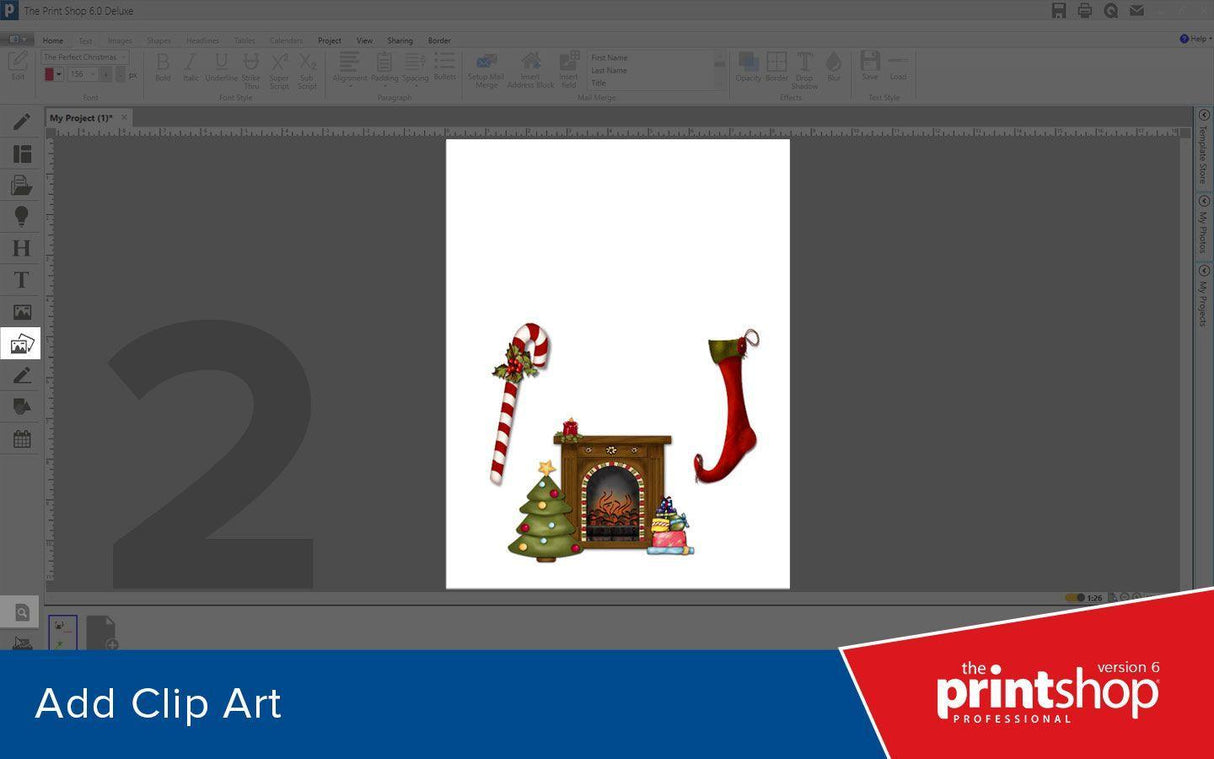Click the Drop Shadow effect
Viewport: 1214px width, 759px height.
point(805,68)
